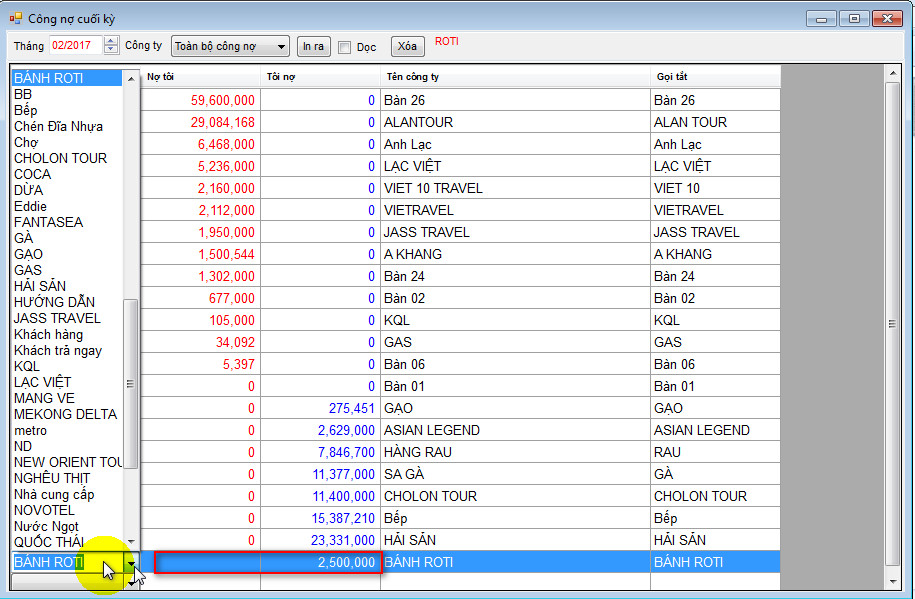The image size is (915, 599).
Task: Select BB in the dropdown list
Action: (67, 95)
